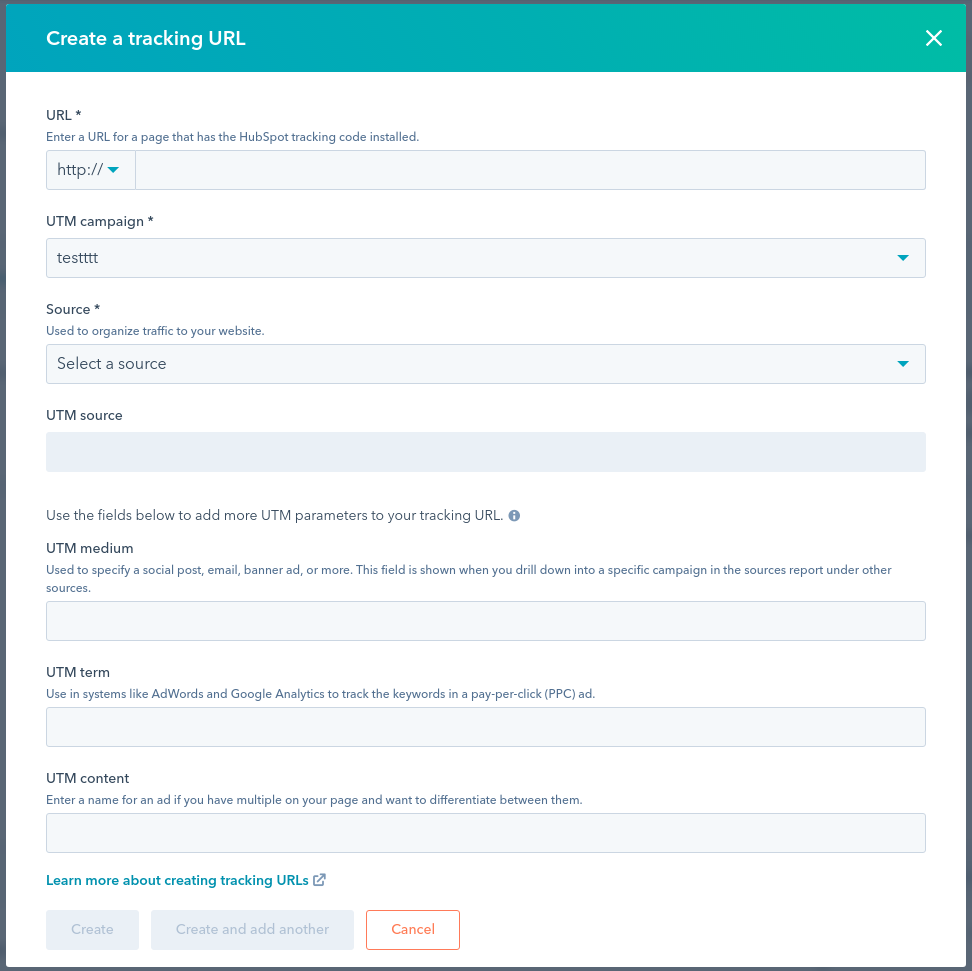The width and height of the screenshot is (972, 971).
Task: Click the info icon about UTM parameters
Action: 515,515
